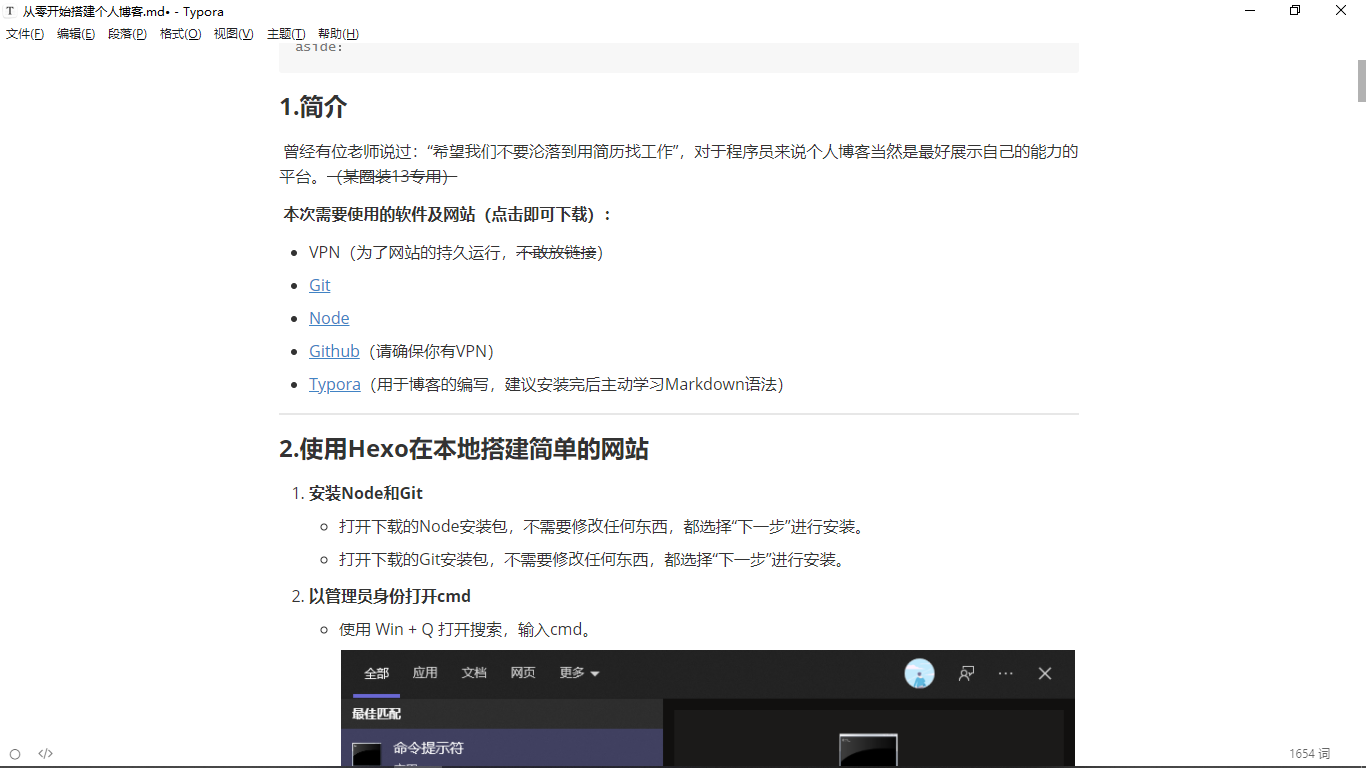Viewport: 1366px width, 768px height.
Task: Click the 安装Node和Git list item
Action: [366, 493]
